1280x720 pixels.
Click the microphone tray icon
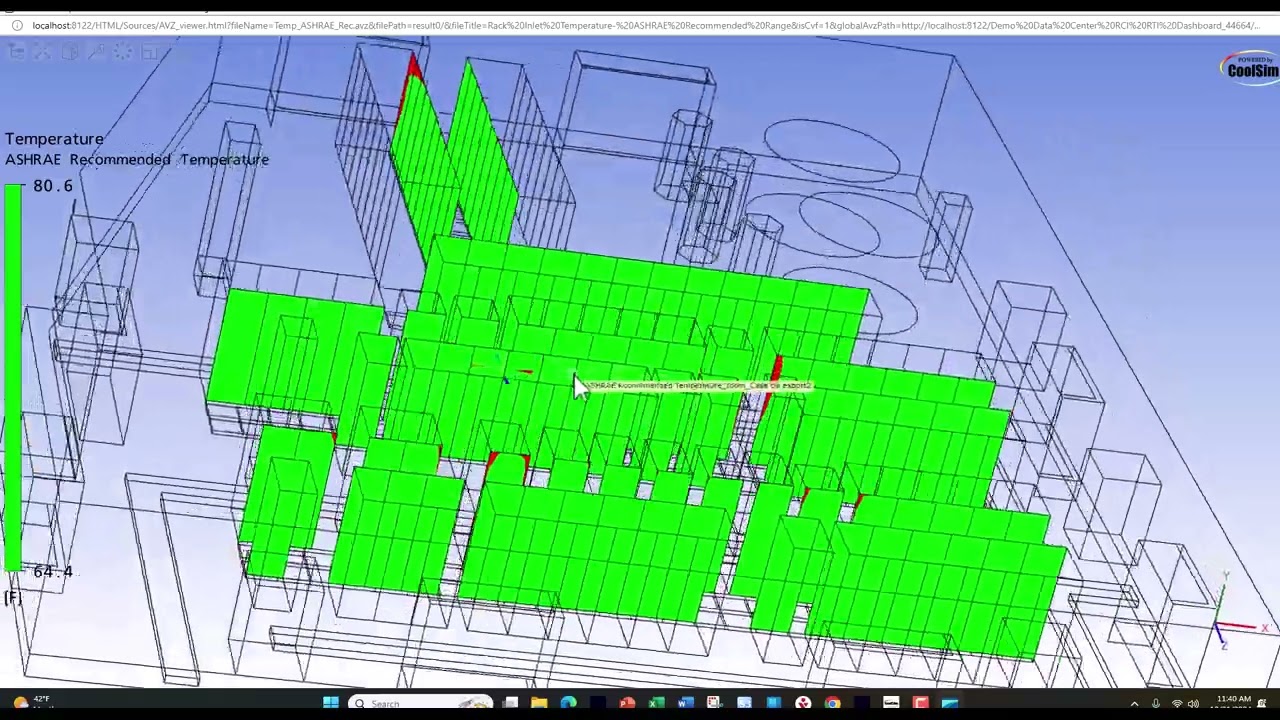click(x=1156, y=704)
